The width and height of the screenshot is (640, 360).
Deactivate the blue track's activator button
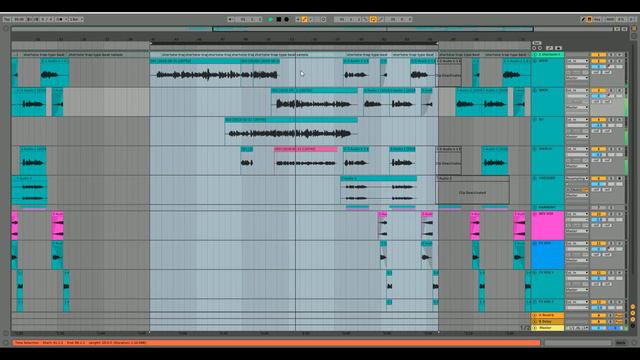pos(598,243)
